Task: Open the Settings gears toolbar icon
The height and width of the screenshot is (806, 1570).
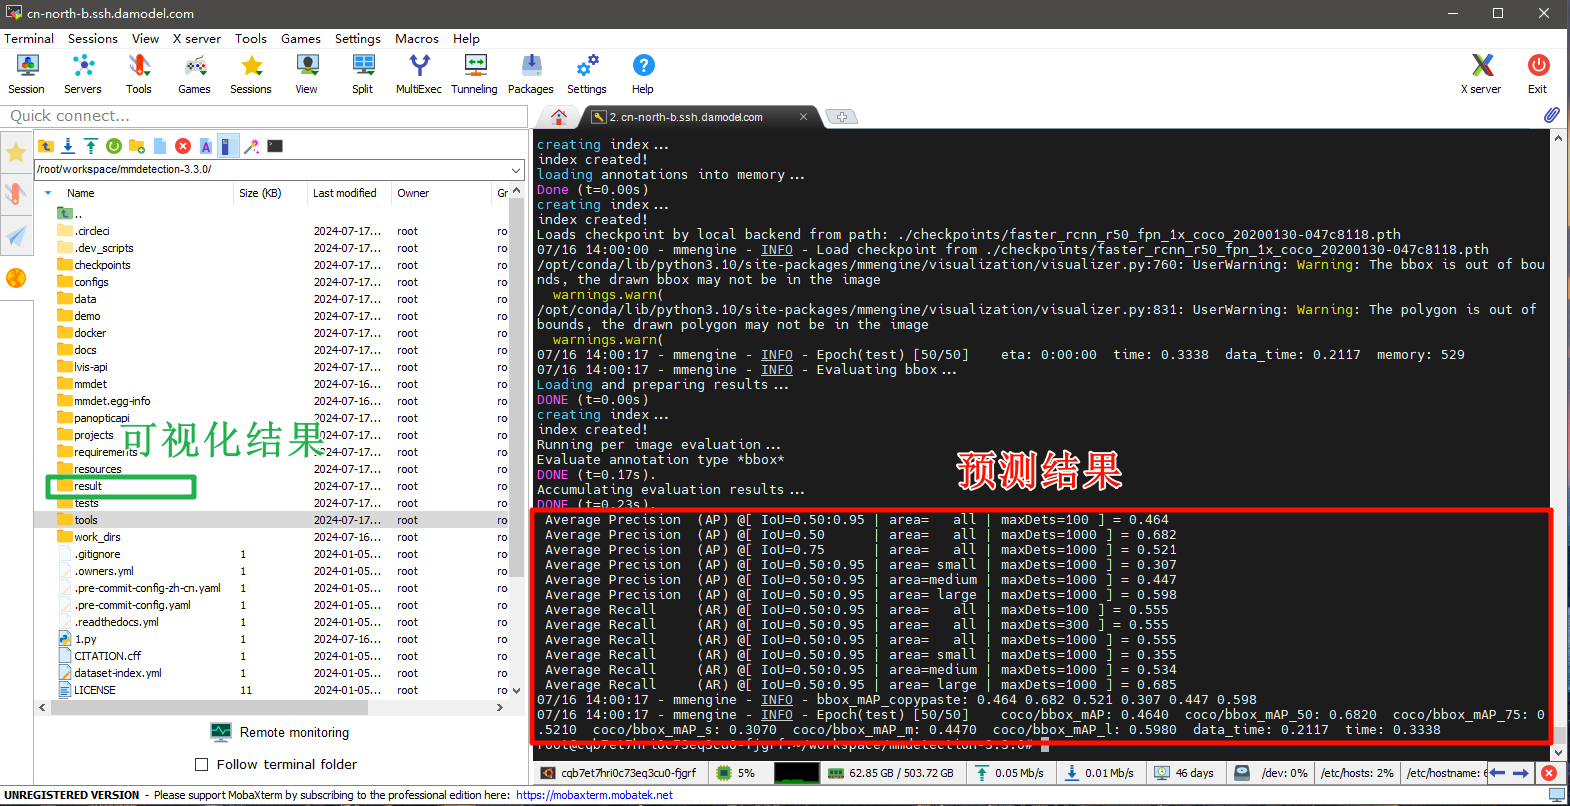Action: 587,74
